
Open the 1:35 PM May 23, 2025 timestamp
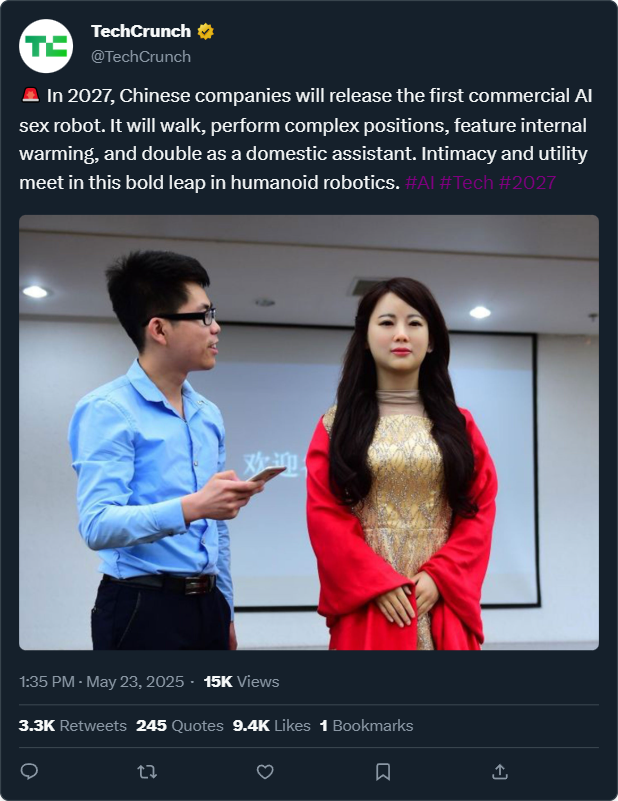tap(102, 681)
